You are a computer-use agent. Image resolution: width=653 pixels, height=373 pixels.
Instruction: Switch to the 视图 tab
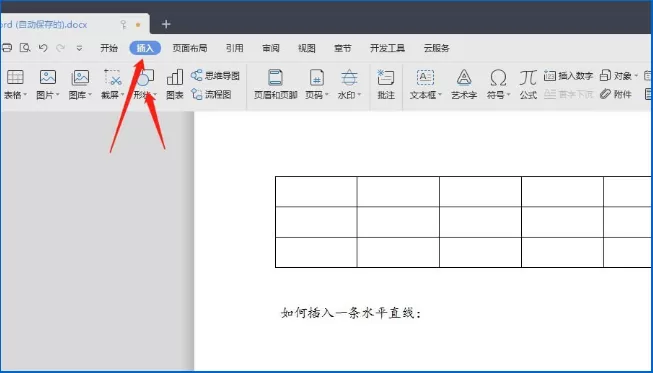pyautogui.click(x=307, y=48)
